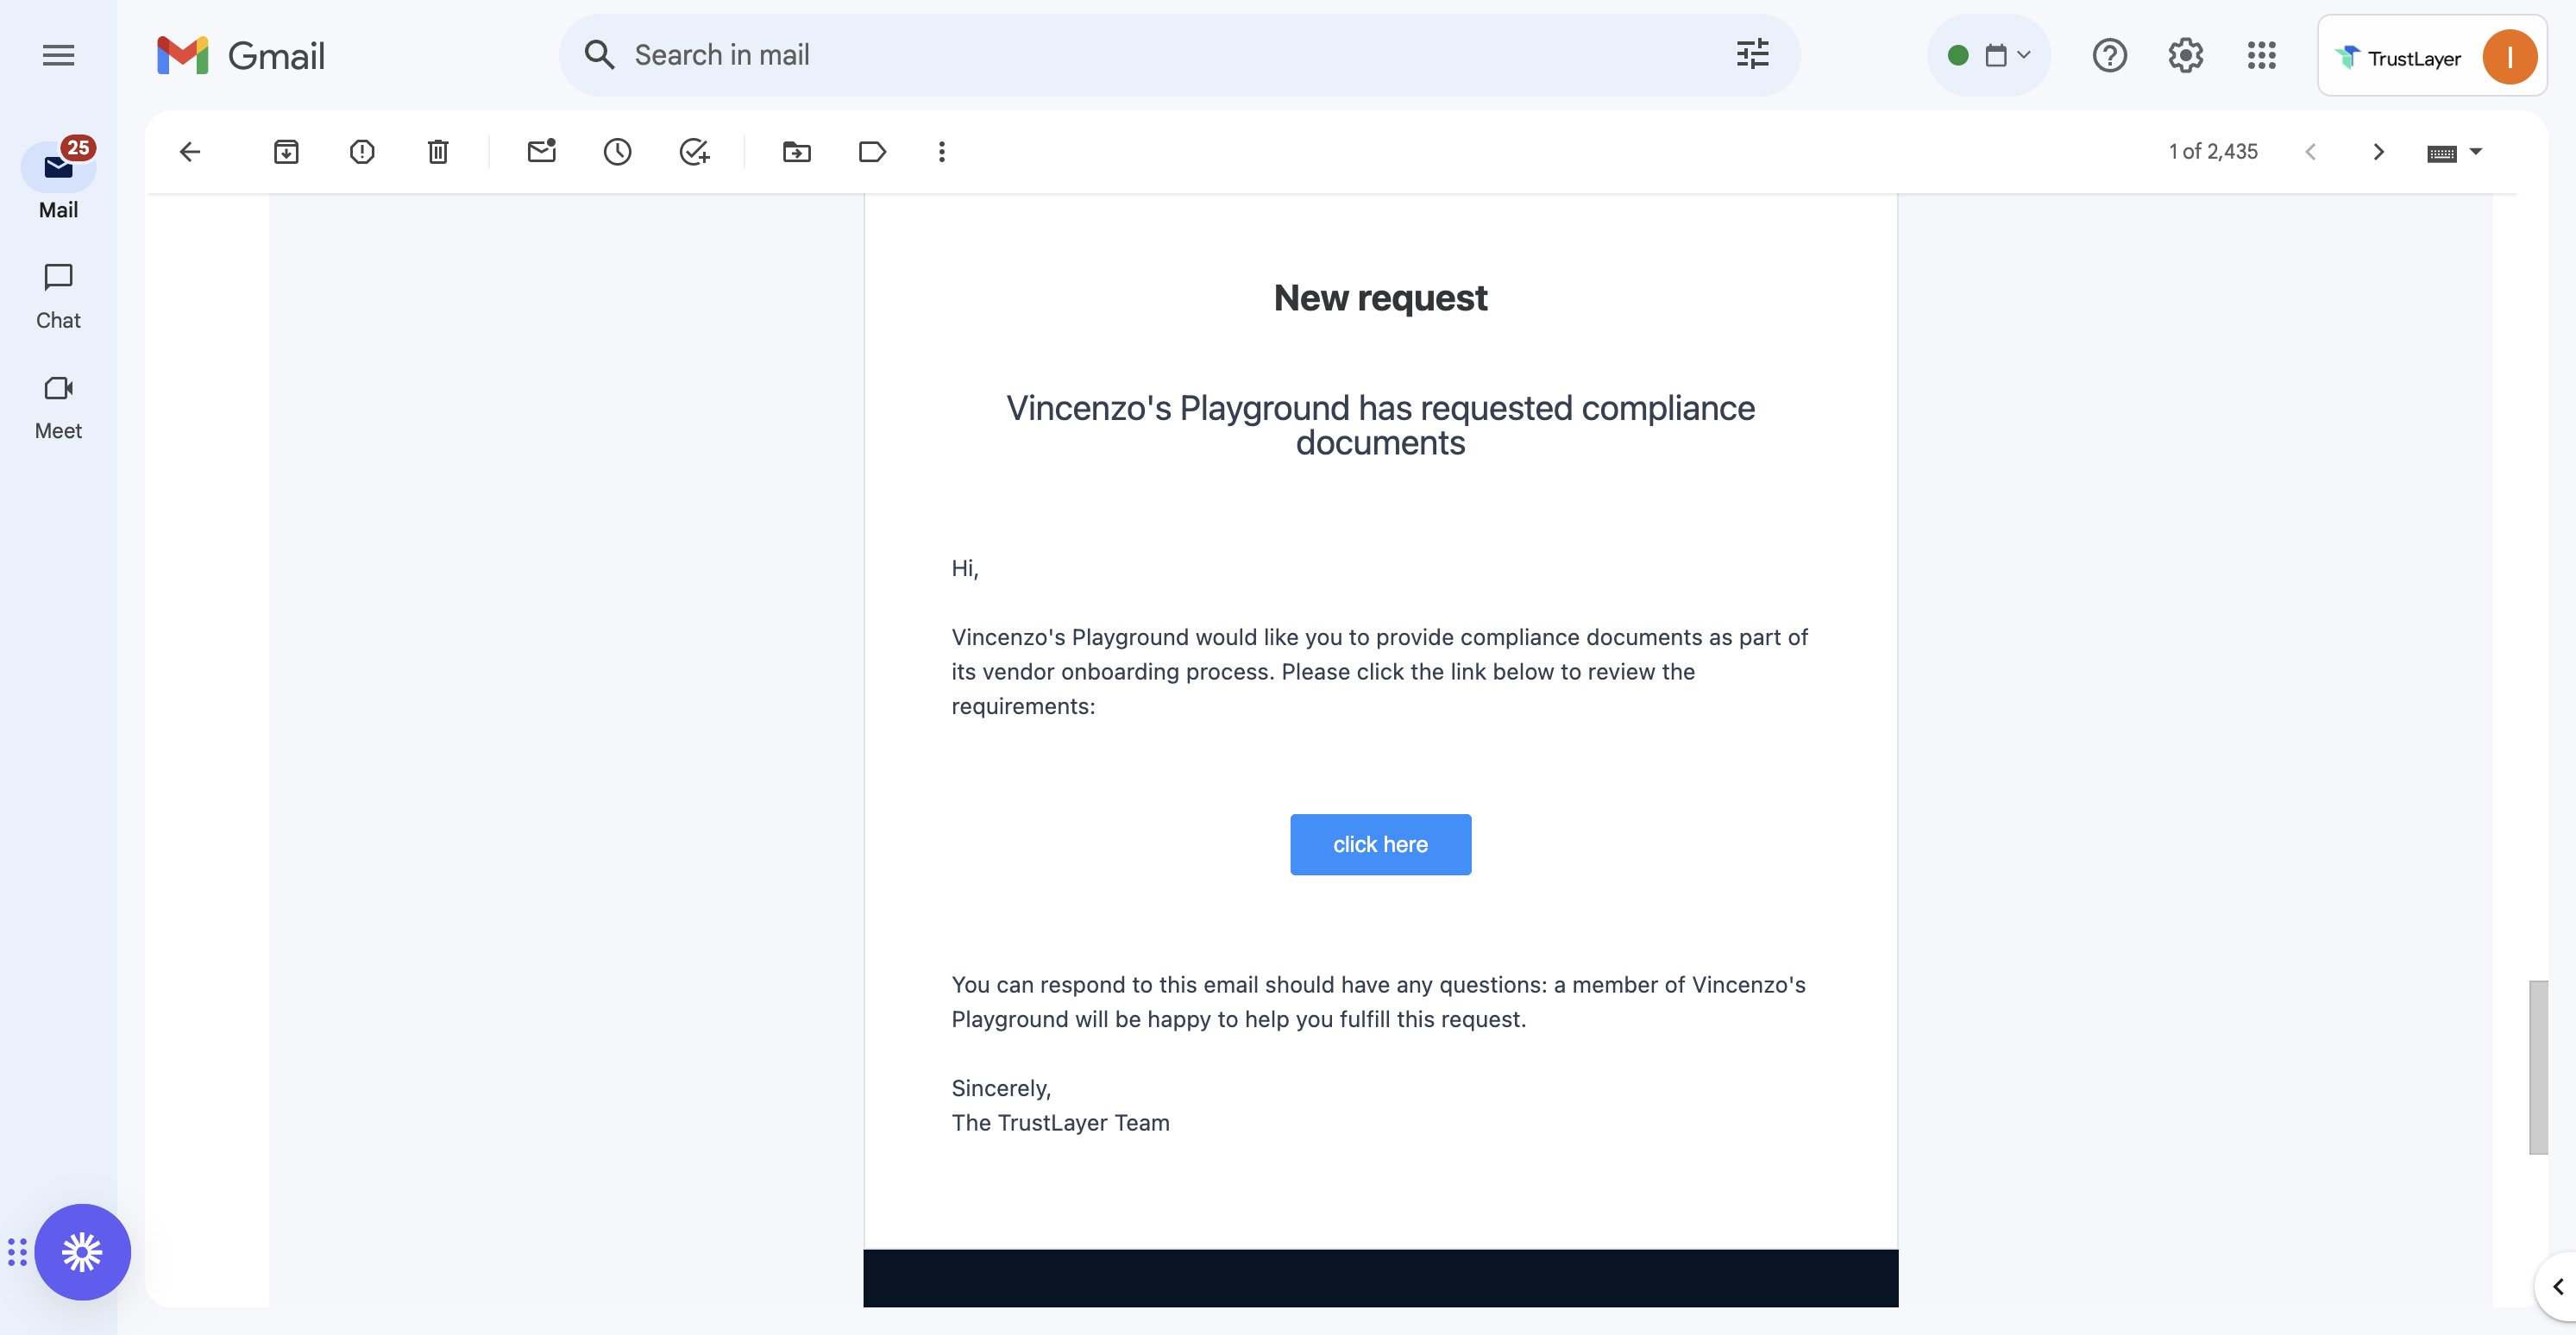This screenshot has width=2576, height=1335.
Task: Show search options filter sliders
Action: (1752, 55)
